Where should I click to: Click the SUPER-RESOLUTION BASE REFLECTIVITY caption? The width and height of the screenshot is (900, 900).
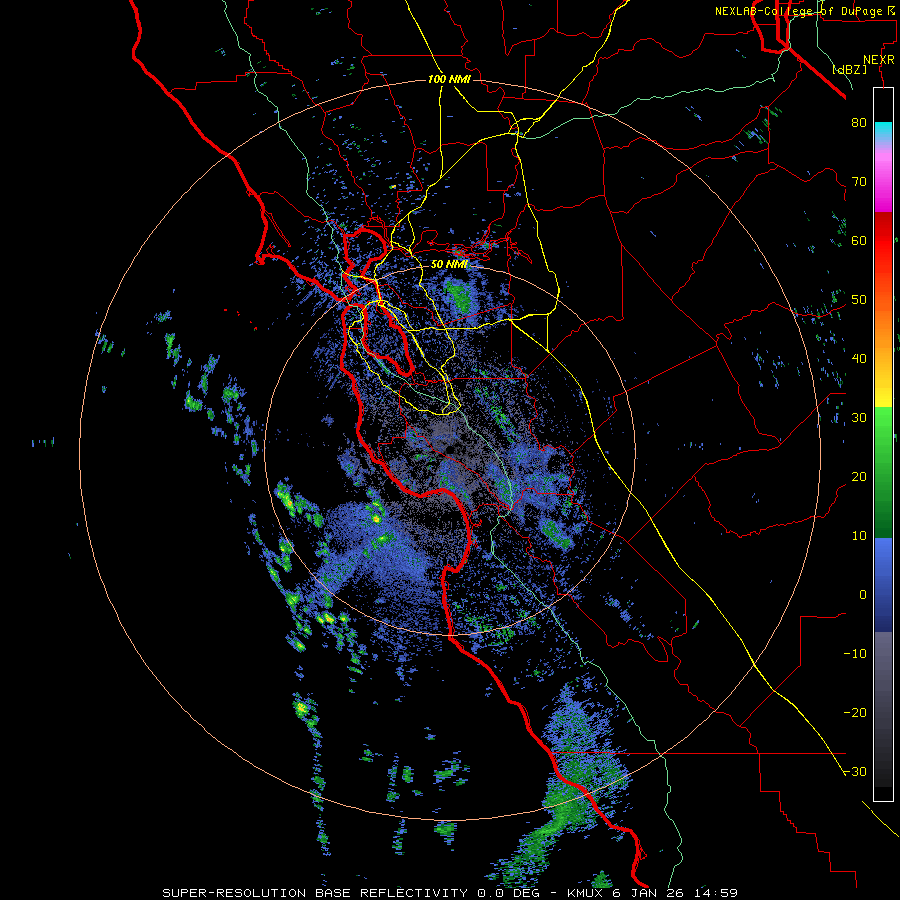click(315, 893)
